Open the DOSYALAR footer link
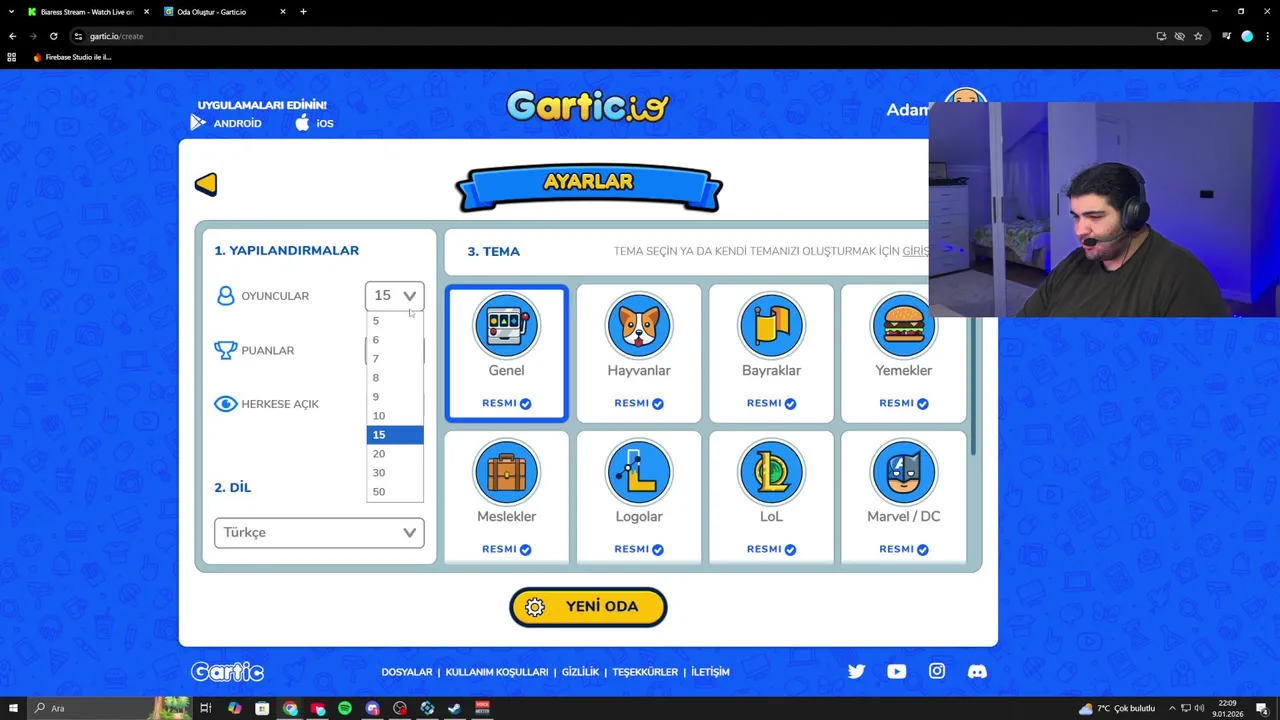The width and height of the screenshot is (1280, 720). coord(407,672)
